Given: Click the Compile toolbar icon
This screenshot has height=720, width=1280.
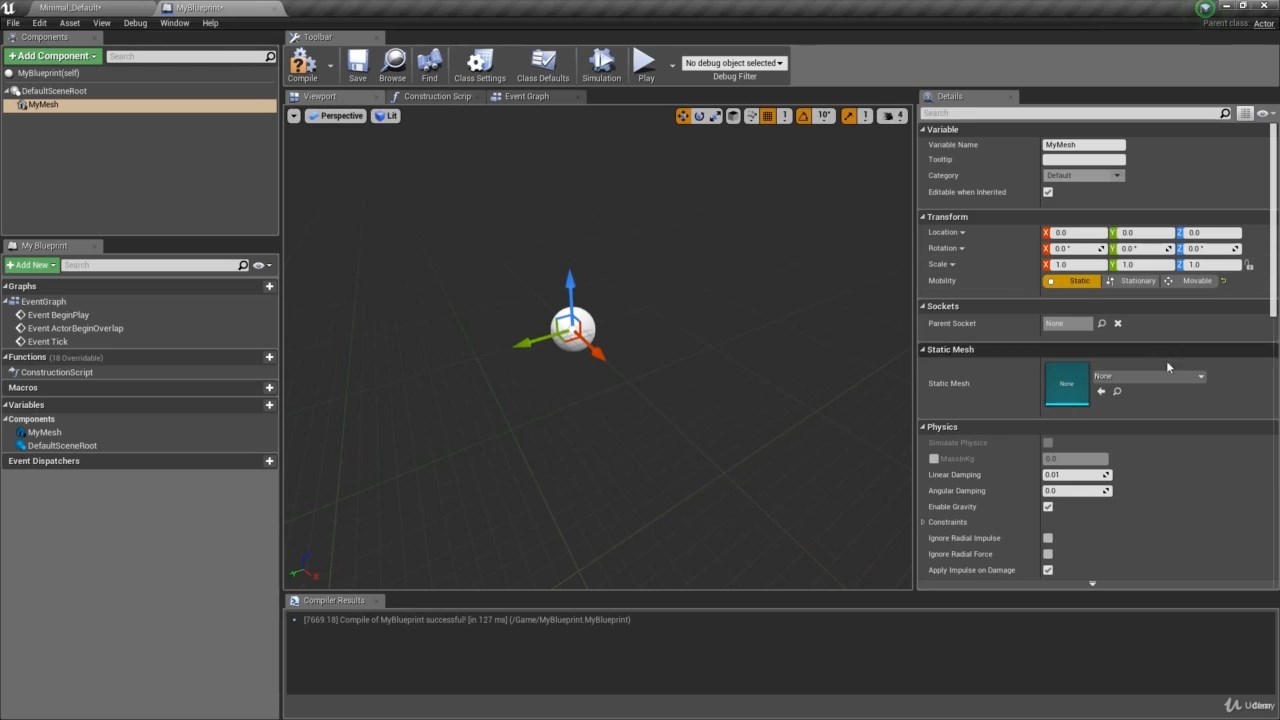Looking at the screenshot, I should tap(303, 64).
